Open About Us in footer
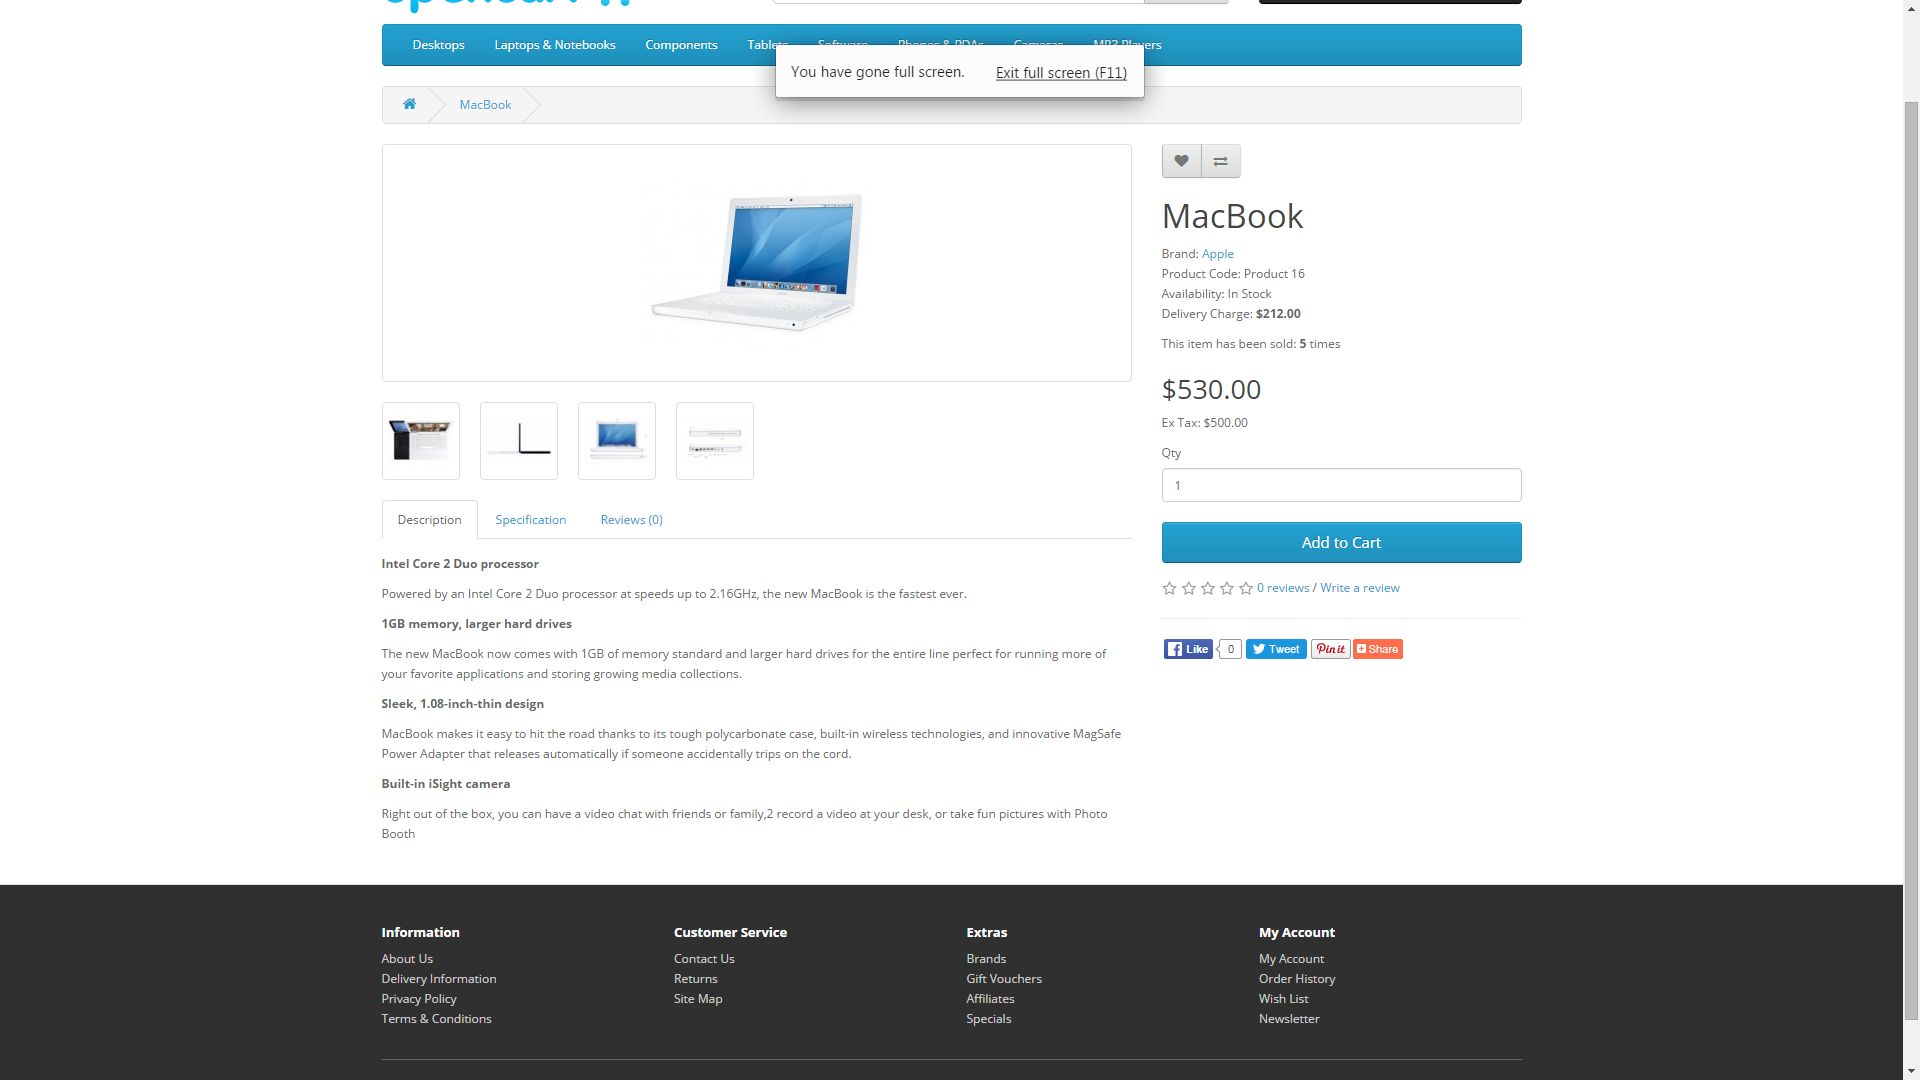Image resolution: width=1920 pixels, height=1080 pixels. 407,958
